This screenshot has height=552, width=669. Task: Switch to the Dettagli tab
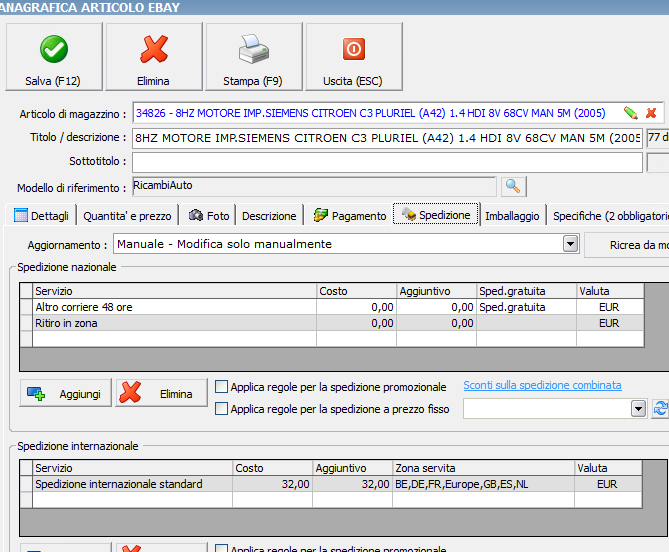point(41,216)
